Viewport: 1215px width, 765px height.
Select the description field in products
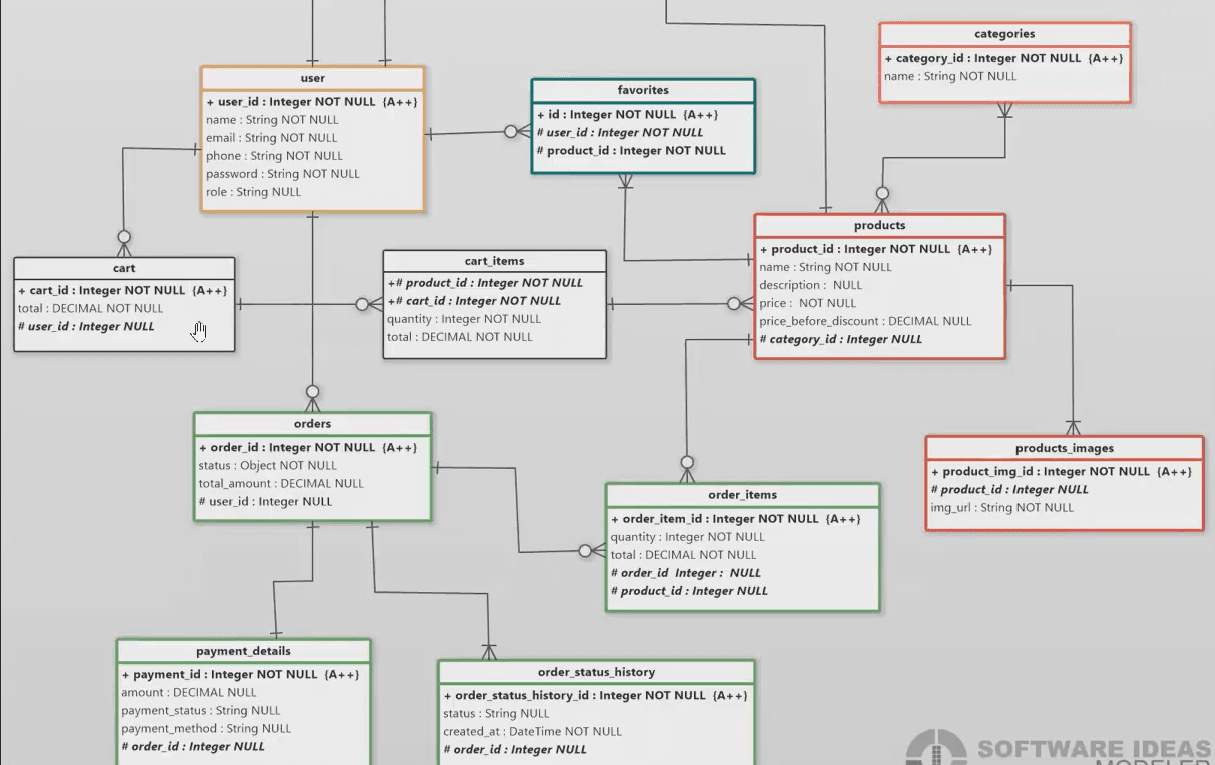pos(811,285)
